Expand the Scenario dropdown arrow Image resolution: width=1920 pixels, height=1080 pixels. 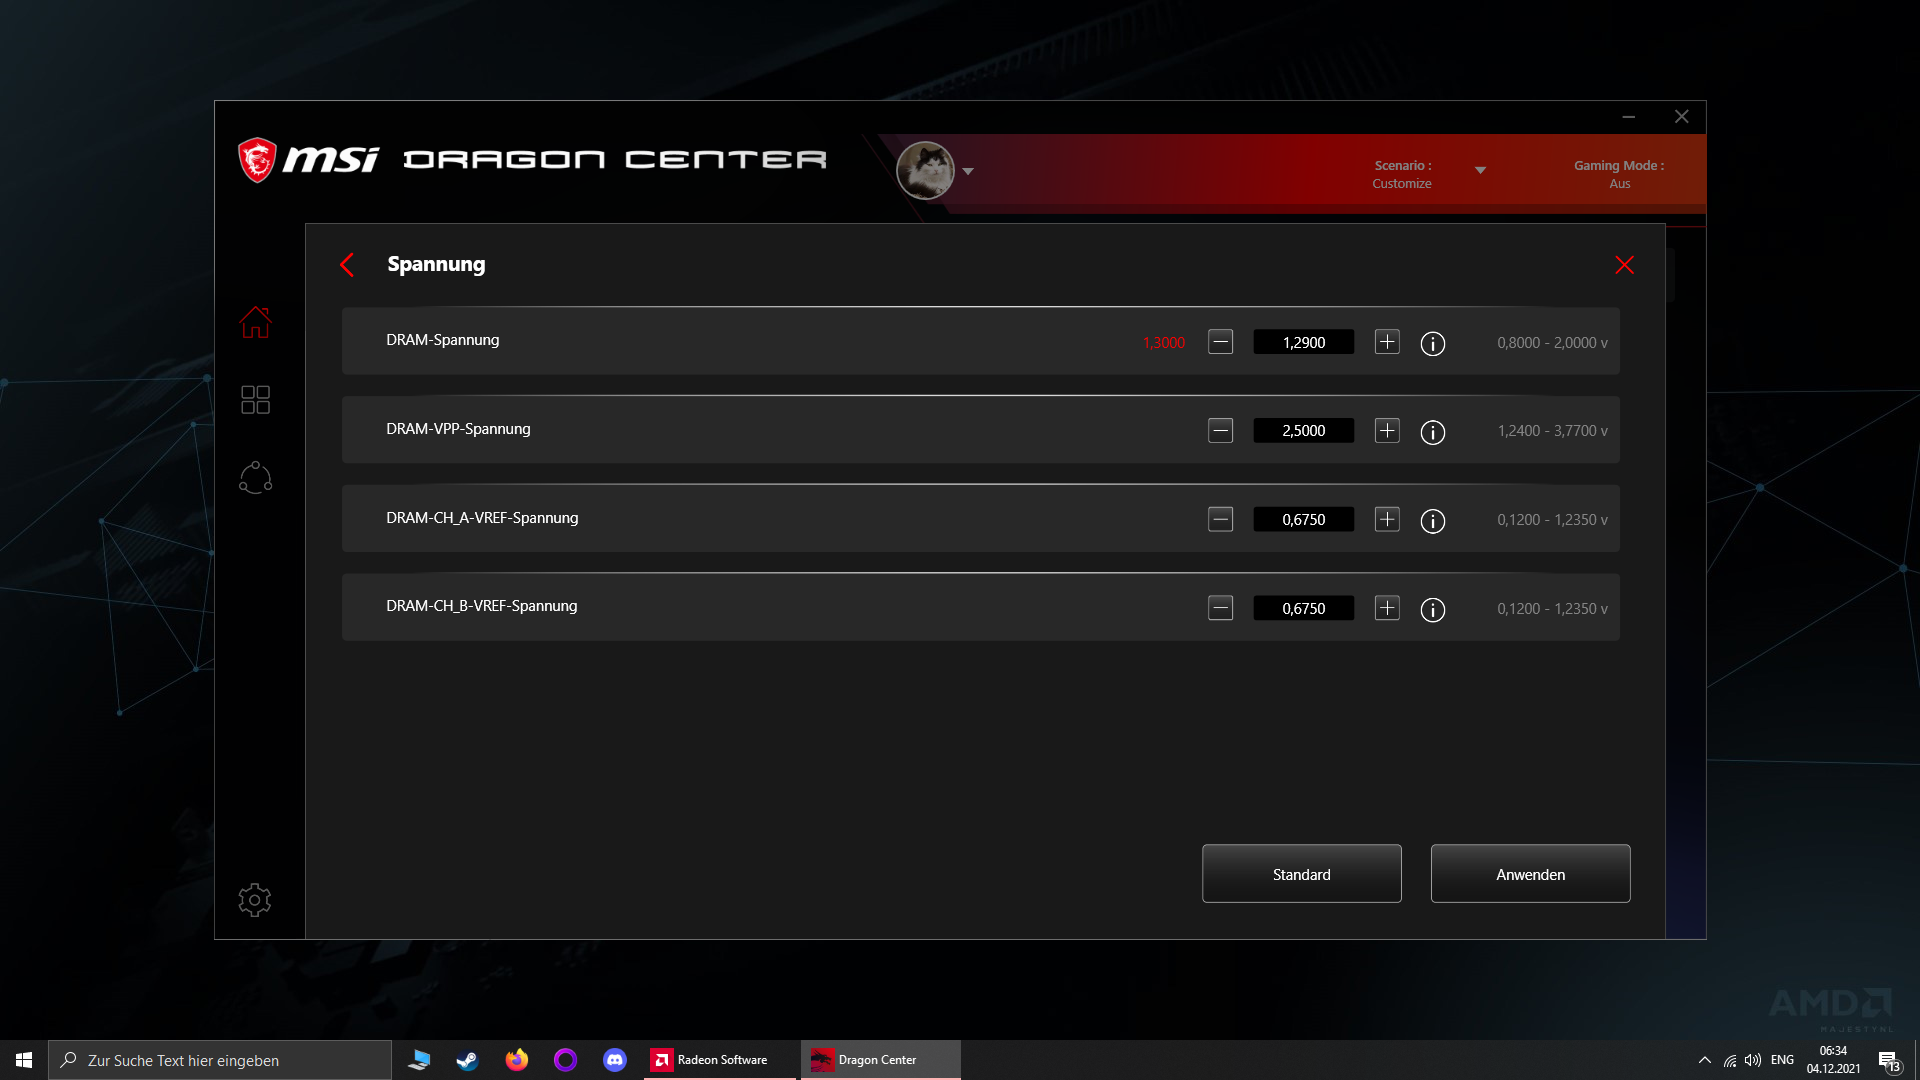[x=1480, y=171]
